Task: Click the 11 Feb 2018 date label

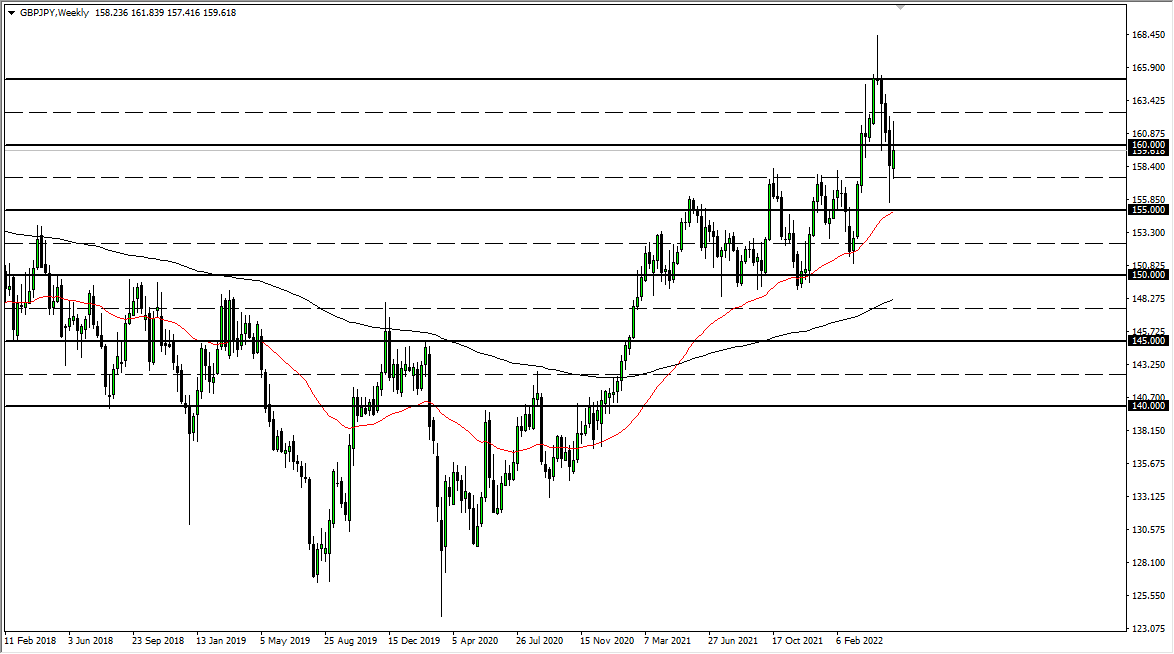Action: (33, 641)
